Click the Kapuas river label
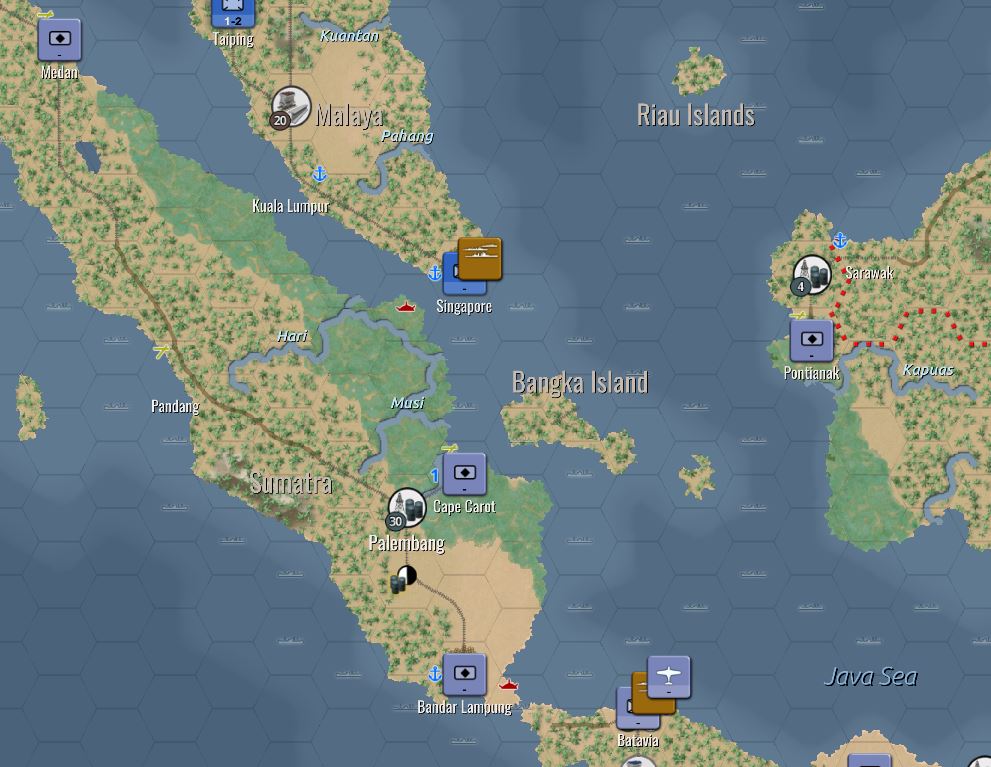991x767 pixels. point(928,370)
